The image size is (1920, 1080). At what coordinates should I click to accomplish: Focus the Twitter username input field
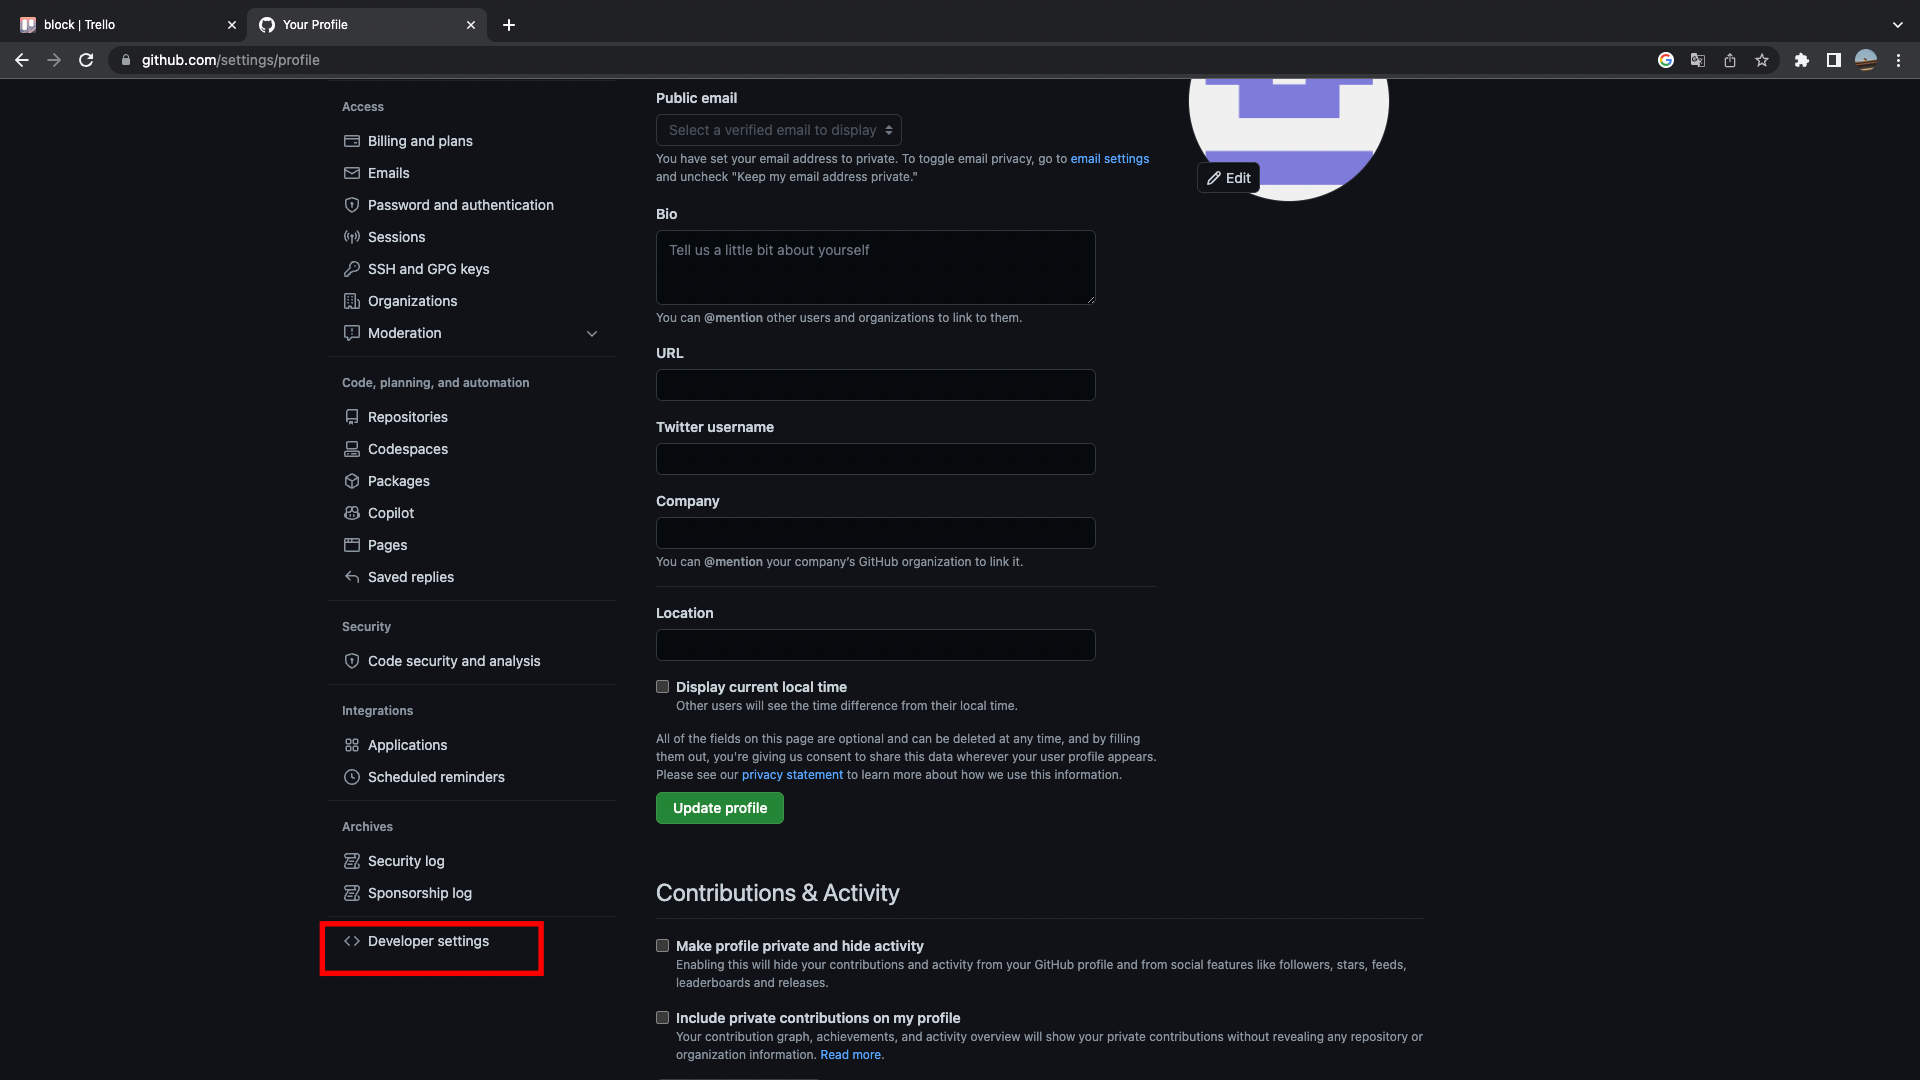[x=875, y=459]
